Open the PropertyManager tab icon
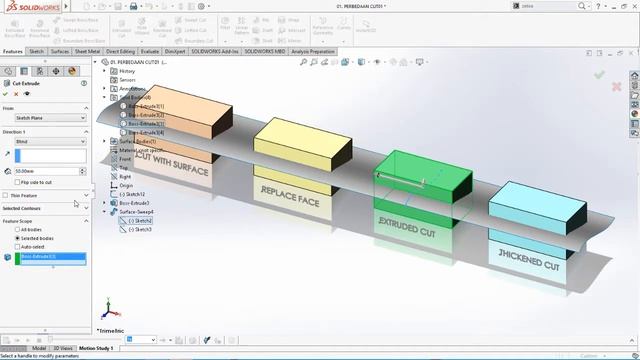Image resolution: width=640 pixels, height=360 pixels. [x=24, y=71]
